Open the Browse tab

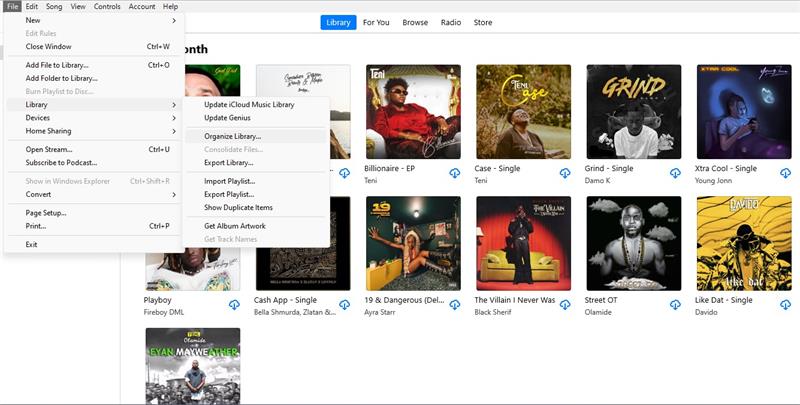pyautogui.click(x=415, y=22)
